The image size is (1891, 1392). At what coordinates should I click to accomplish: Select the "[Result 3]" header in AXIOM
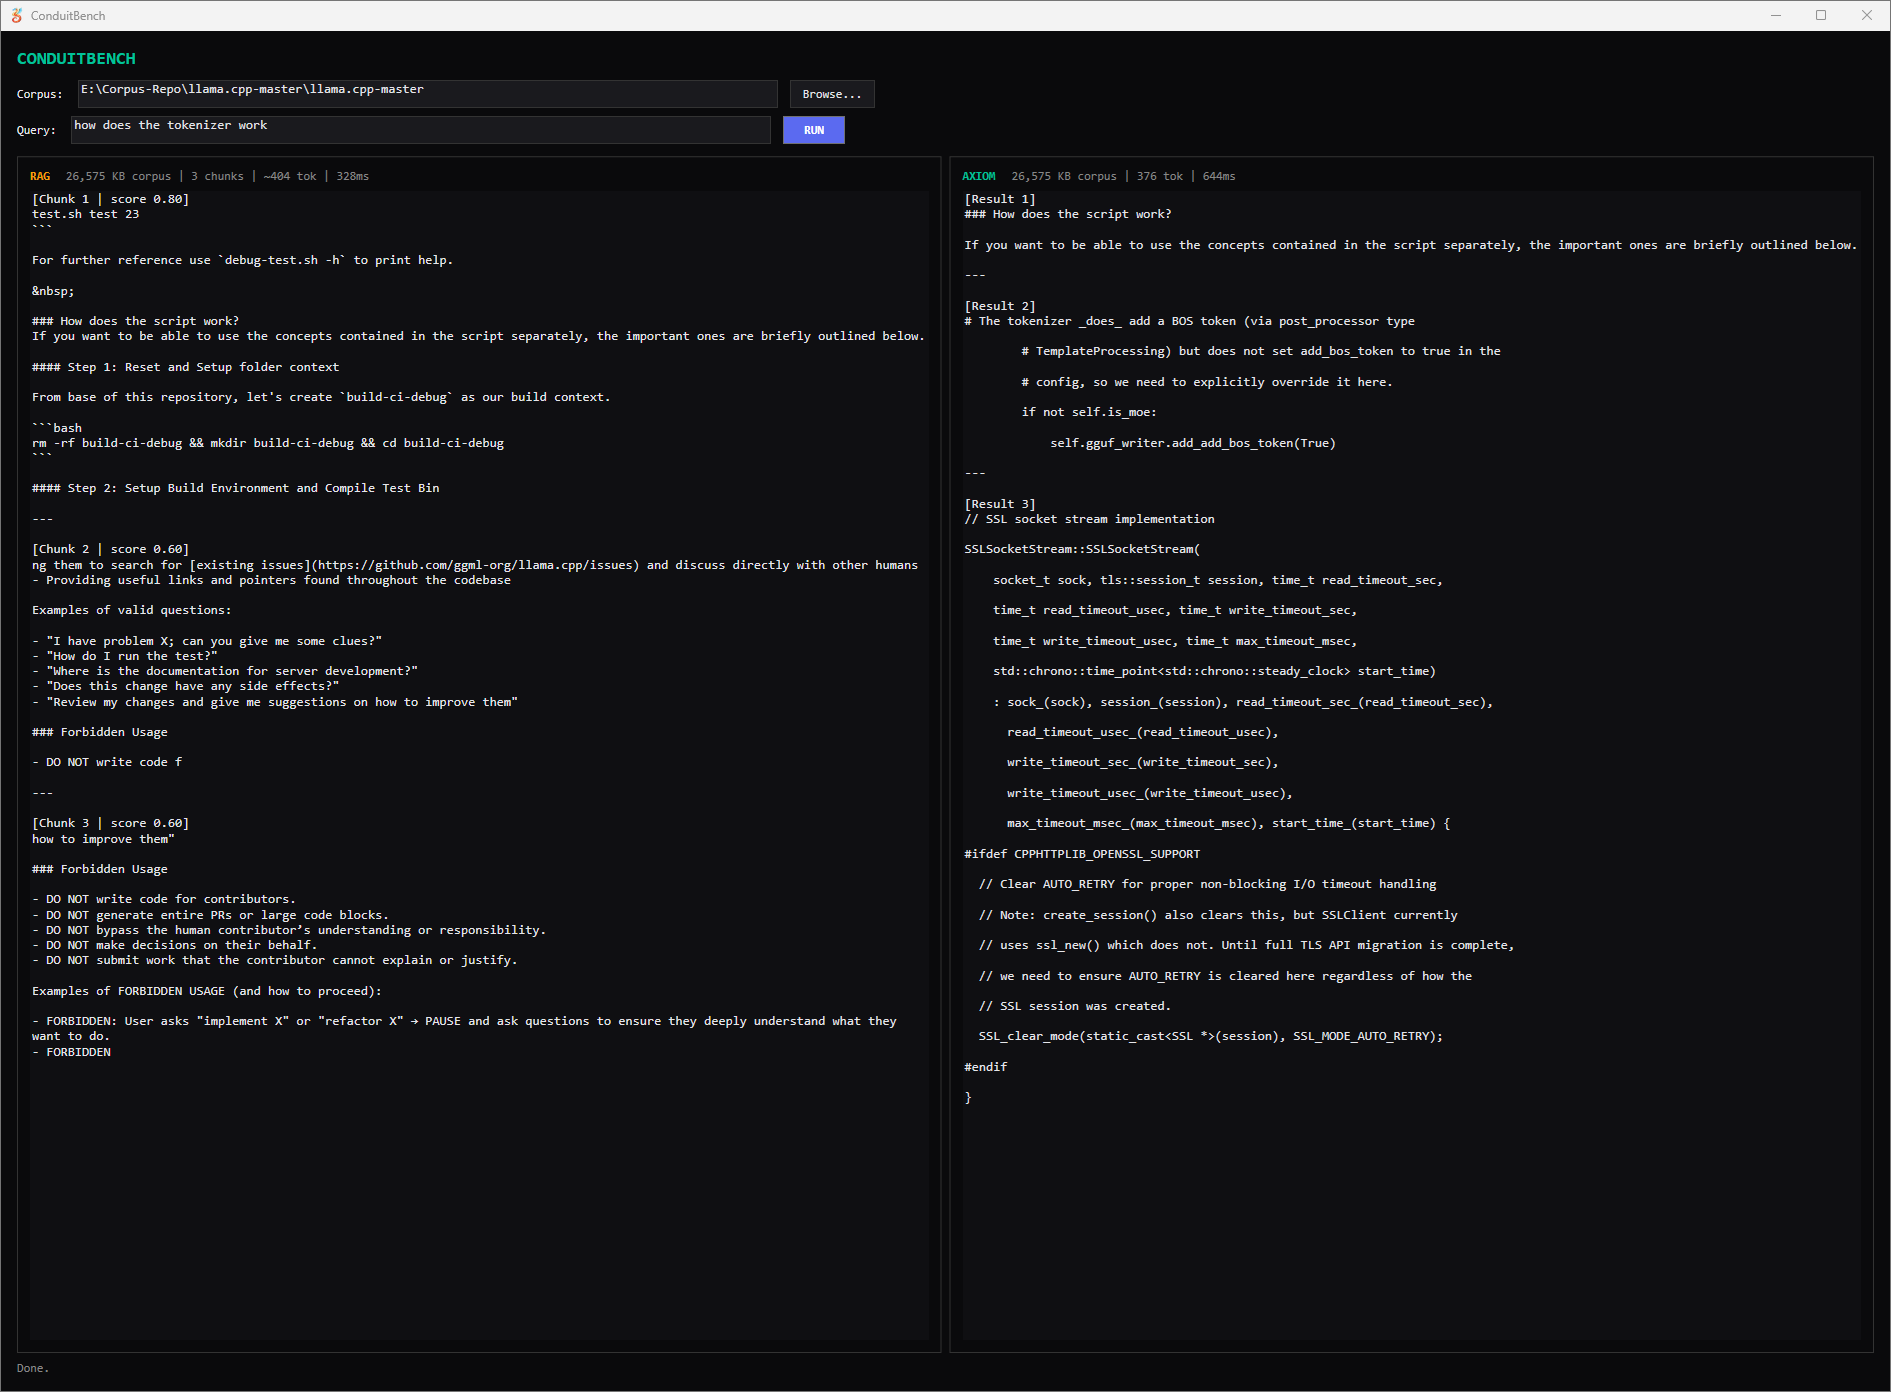click(x=1000, y=504)
